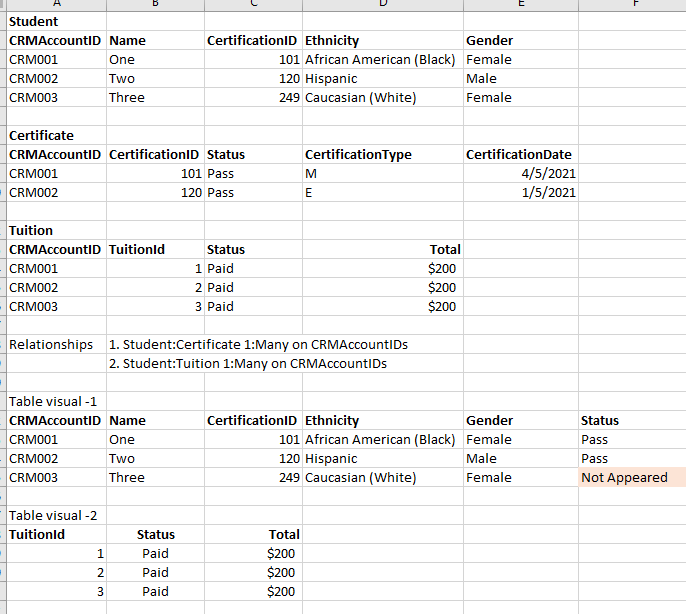
Task: Select 'Certificate' section title cell
Action: 56,136
